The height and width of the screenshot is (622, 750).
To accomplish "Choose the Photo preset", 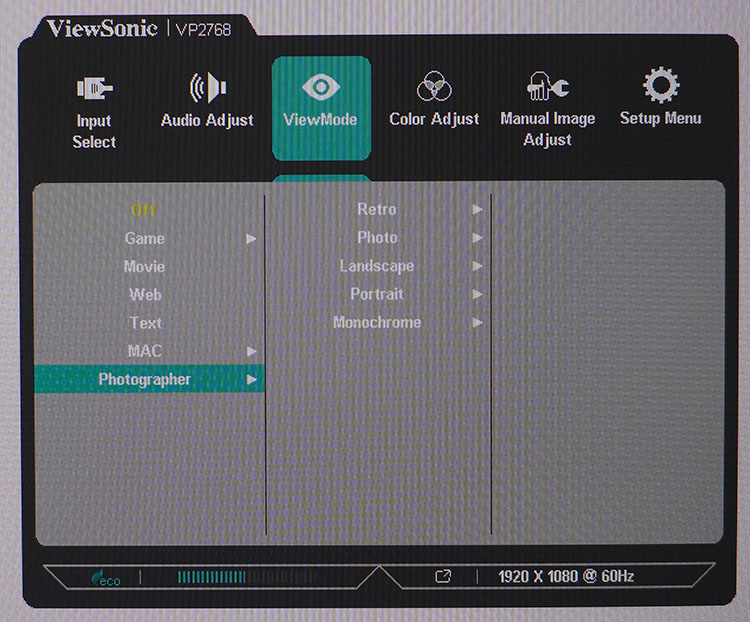I will [377, 237].
